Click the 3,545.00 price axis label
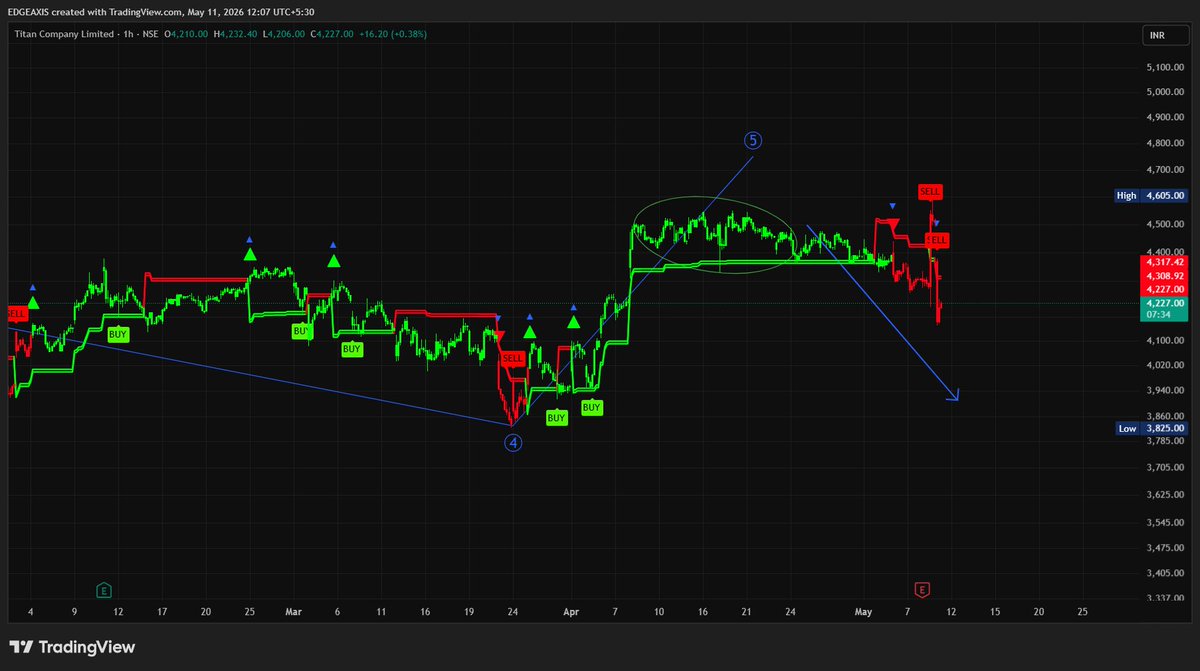1200x671 pixels. pyautogui.click(x=1165, y=522)
